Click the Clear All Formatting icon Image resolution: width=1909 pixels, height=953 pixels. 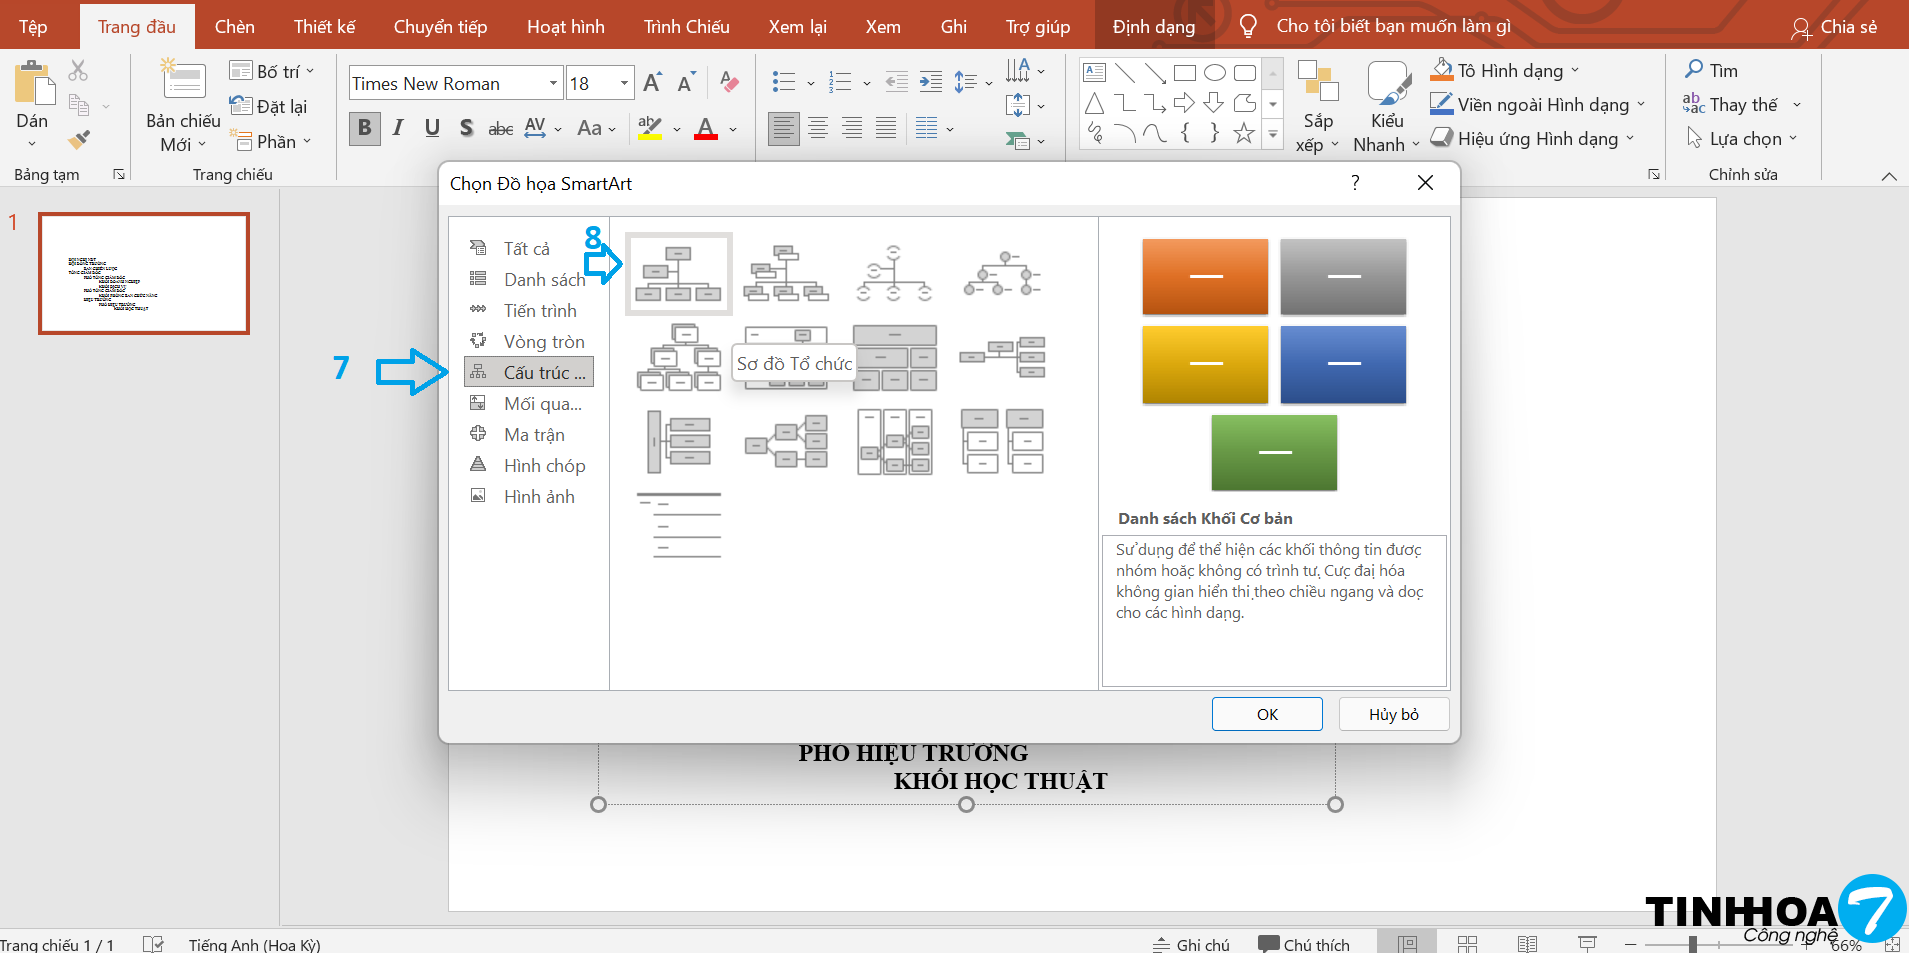click(x=730, y=83)
